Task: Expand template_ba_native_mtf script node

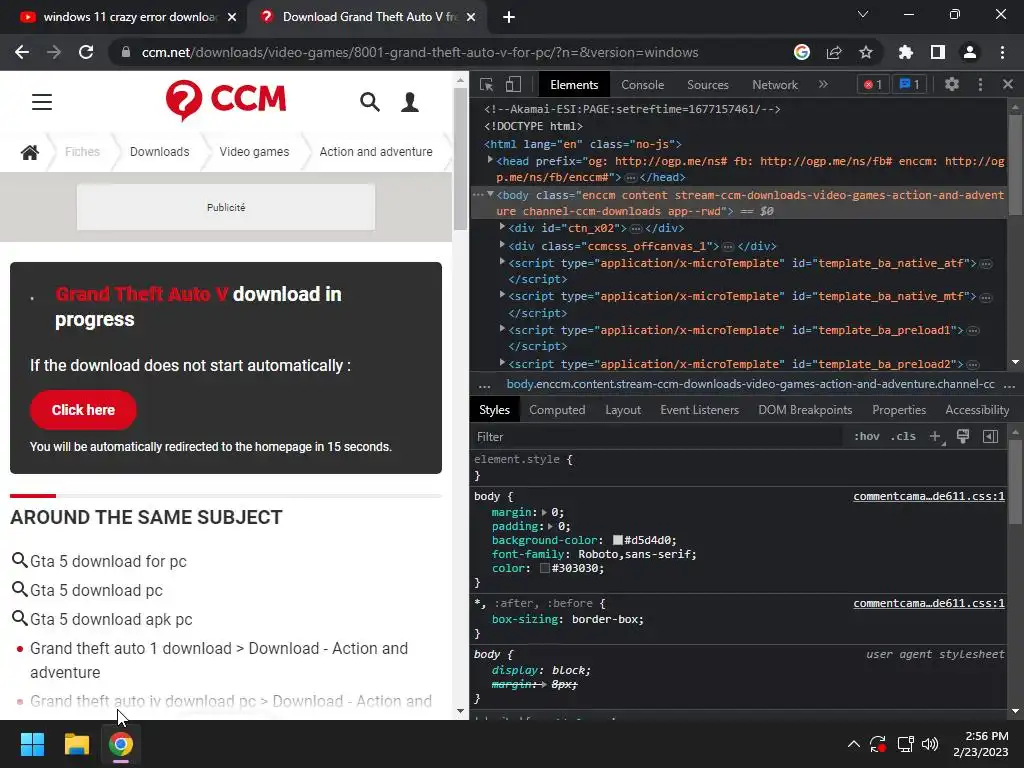Action: 502,295
